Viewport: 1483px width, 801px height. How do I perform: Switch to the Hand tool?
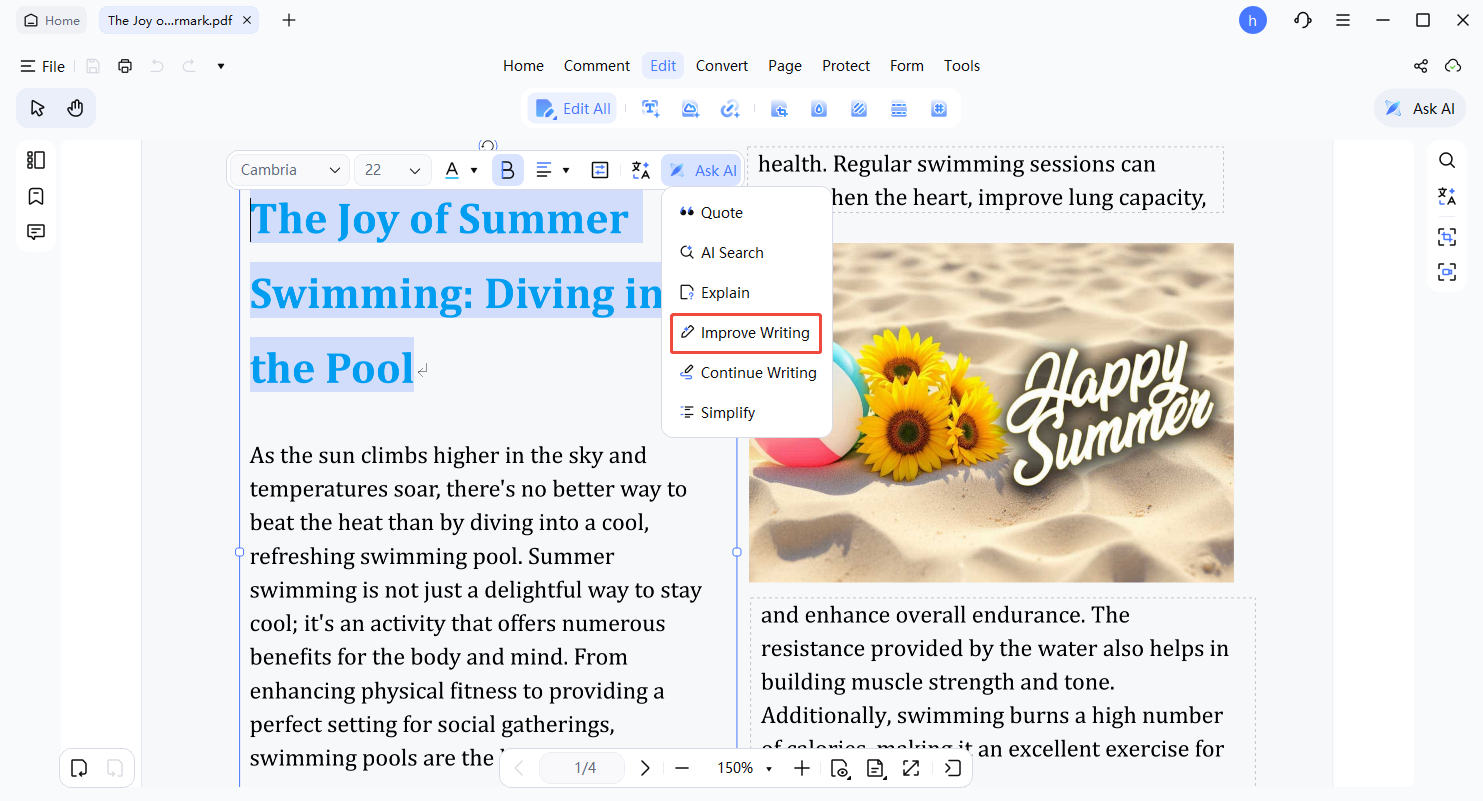pos(75,107)
